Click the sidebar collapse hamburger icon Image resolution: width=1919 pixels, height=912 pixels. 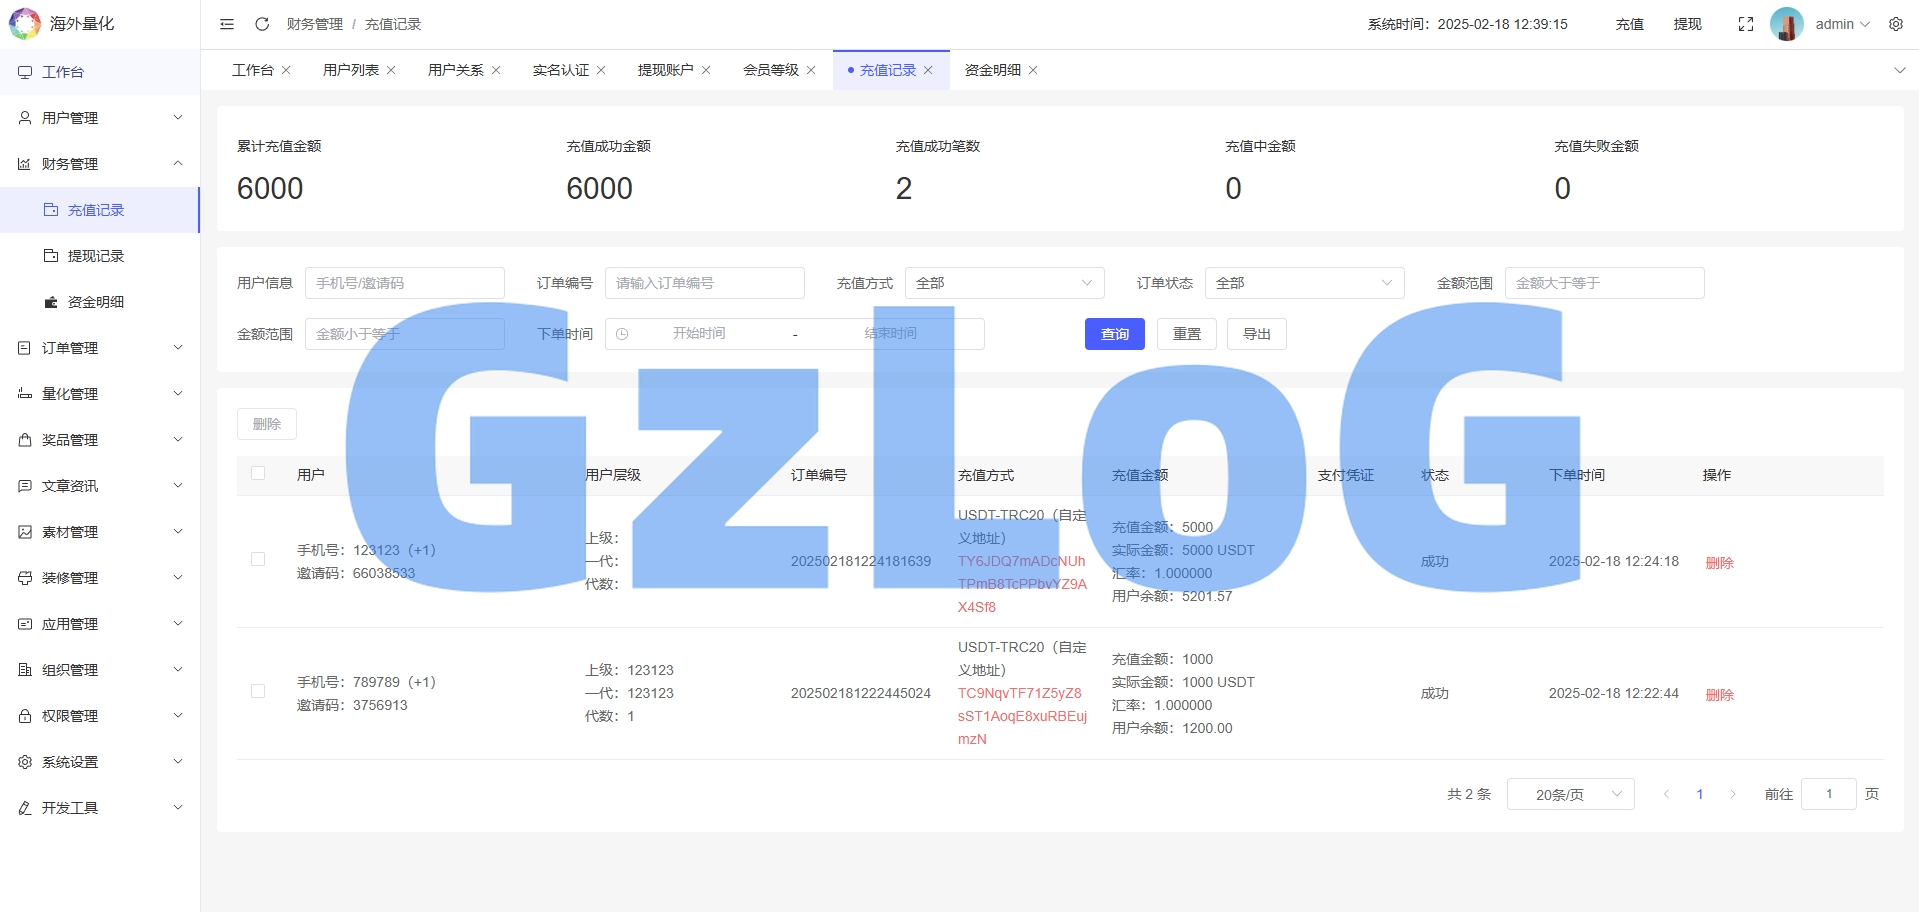coord(227,24)
